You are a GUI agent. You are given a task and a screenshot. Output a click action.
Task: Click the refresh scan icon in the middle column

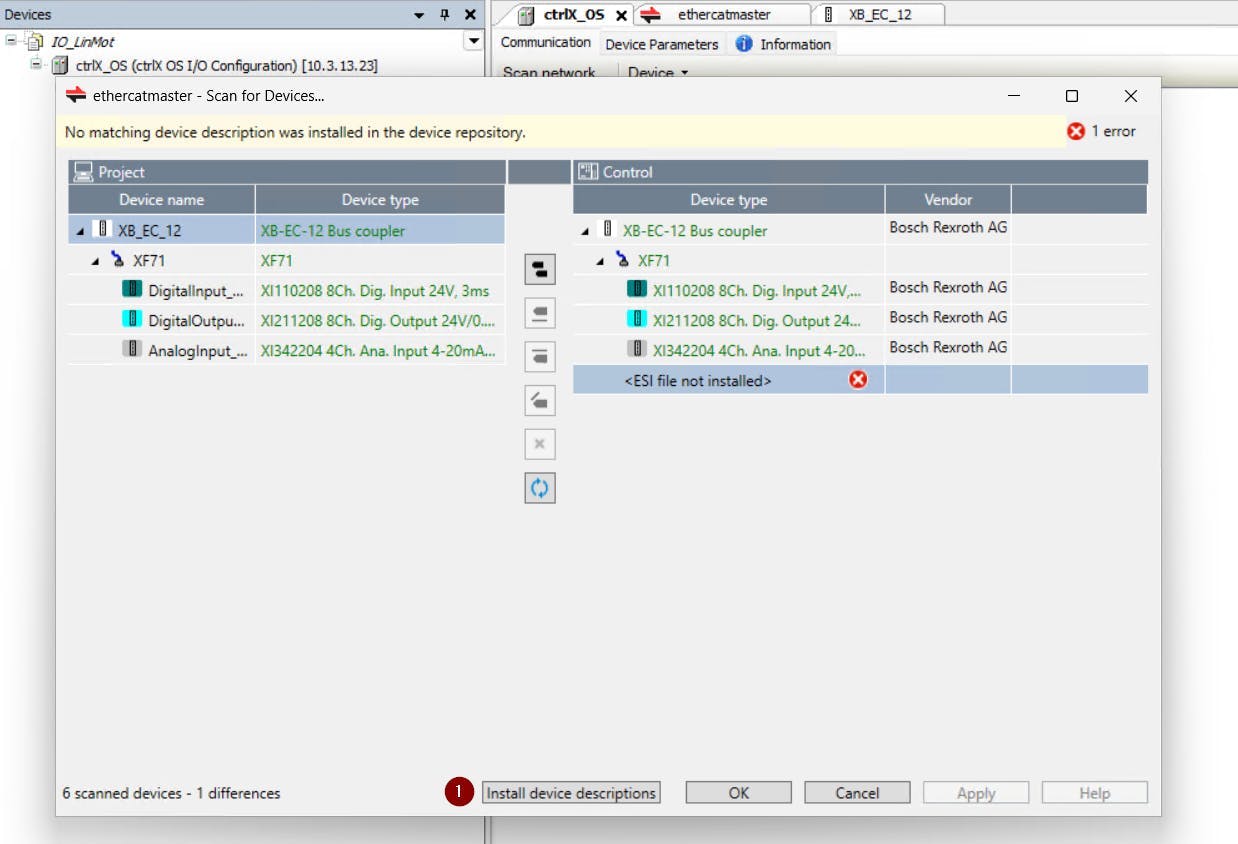540,488
